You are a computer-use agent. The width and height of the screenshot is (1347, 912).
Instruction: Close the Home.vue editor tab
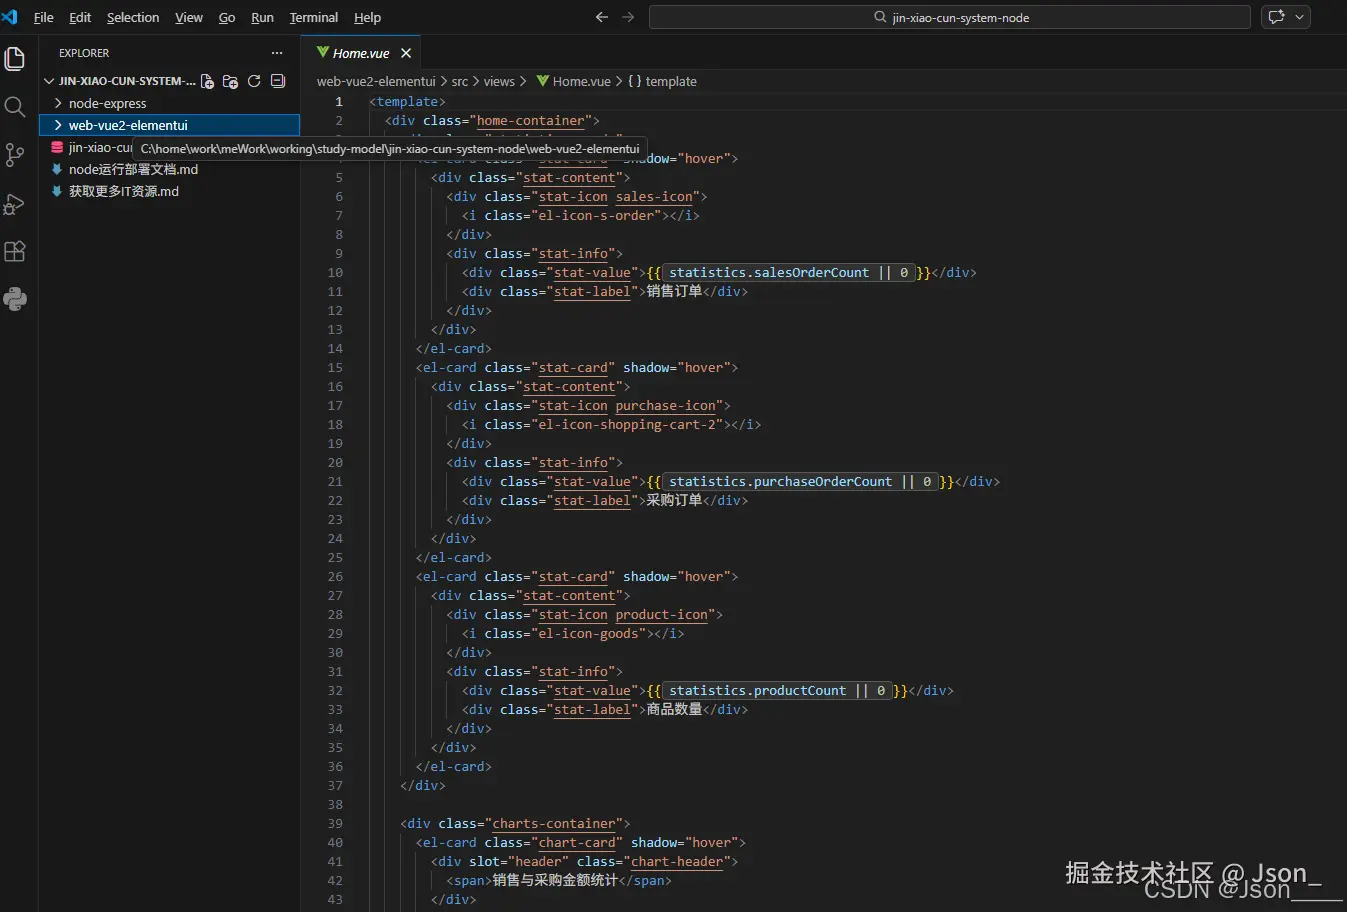point(406,53)
